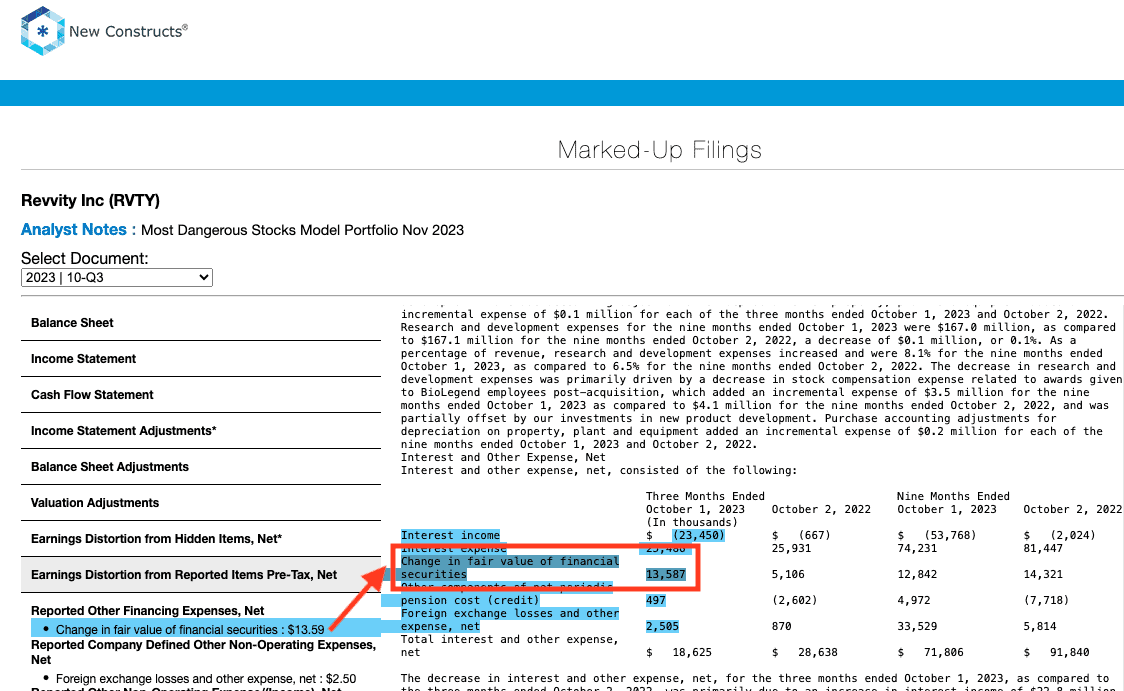The image size is (1124, 691).
Task: Click the Total interest and other expense label
Action: click(x=510, y=645)
